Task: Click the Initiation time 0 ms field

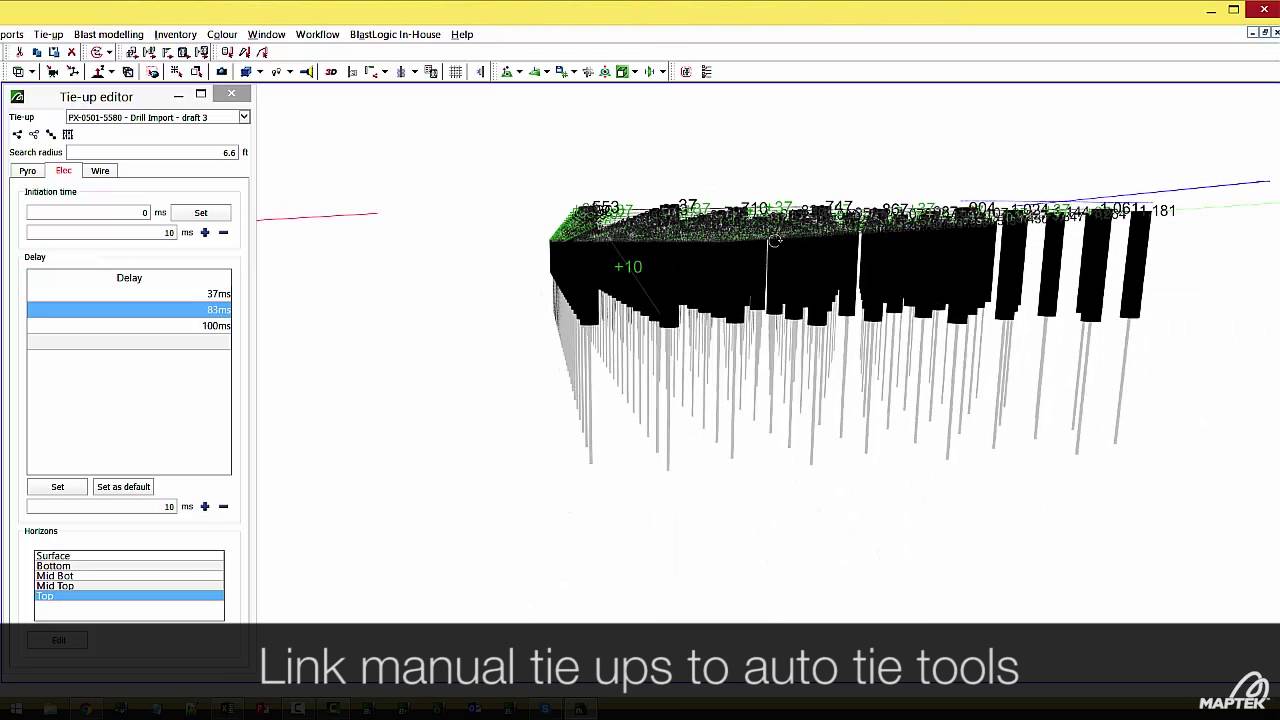Action: pos(88,212)
